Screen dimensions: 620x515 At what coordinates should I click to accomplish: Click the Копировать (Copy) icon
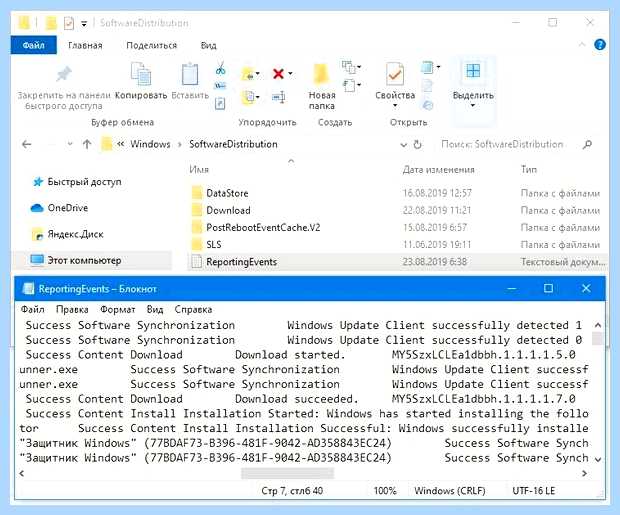point(141,74)
